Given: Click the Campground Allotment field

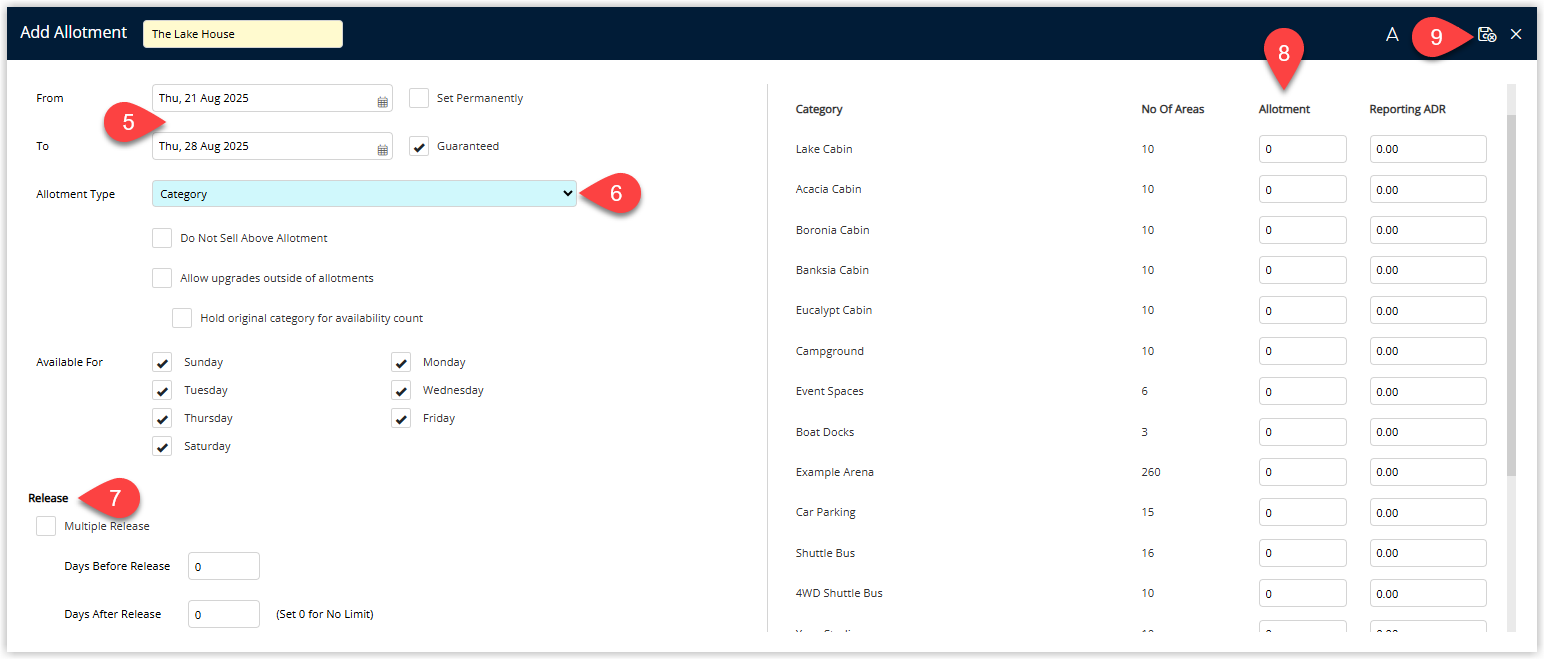Looking at the screenshot, I should [1302, 351].
